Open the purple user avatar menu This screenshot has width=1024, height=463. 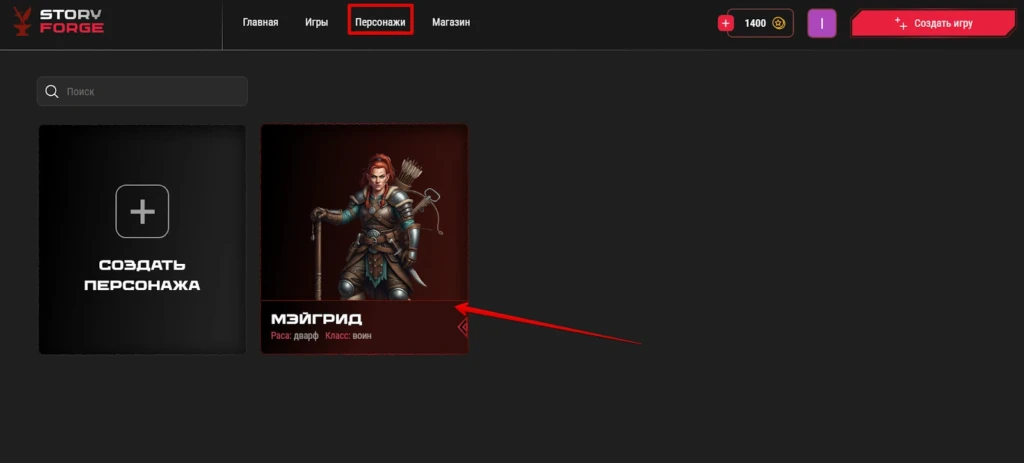pos(822,24)
